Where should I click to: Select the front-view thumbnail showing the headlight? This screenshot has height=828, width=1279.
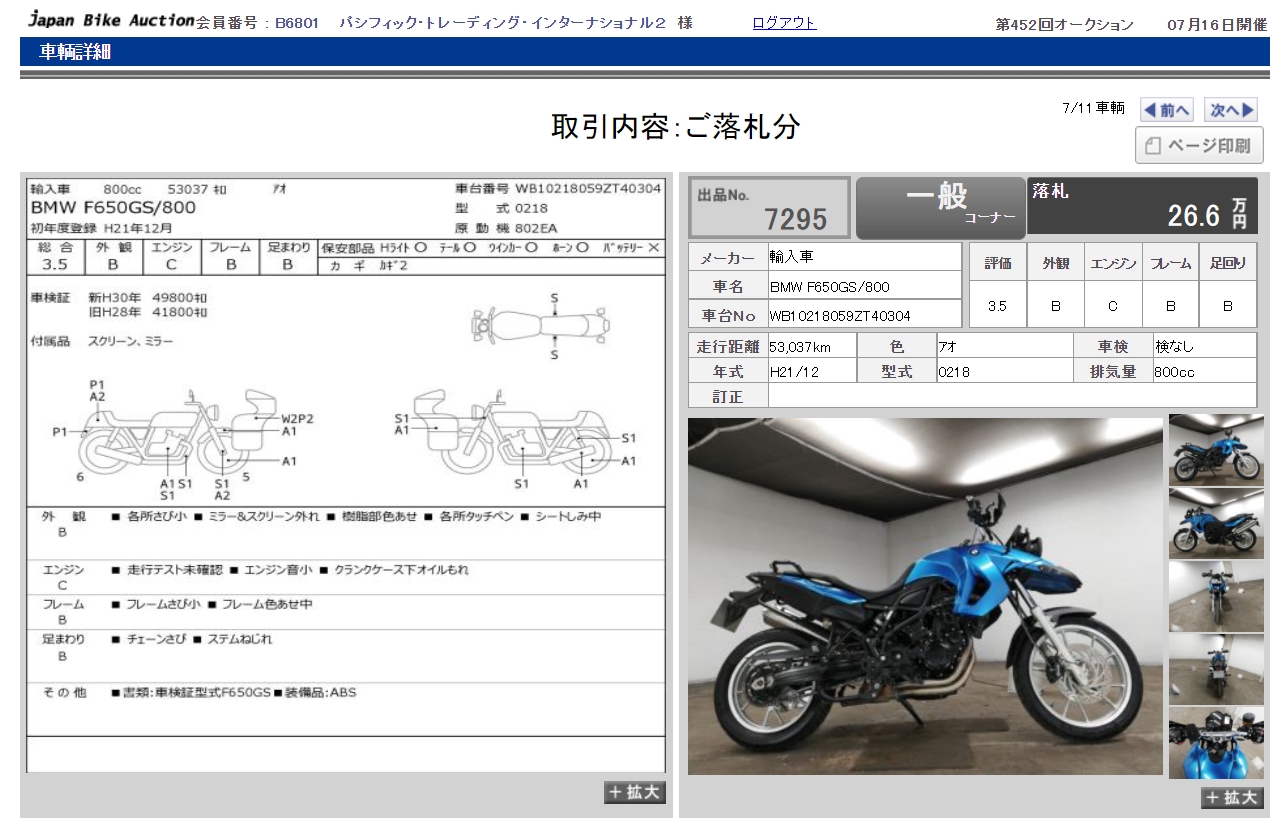coord(1216,596)
